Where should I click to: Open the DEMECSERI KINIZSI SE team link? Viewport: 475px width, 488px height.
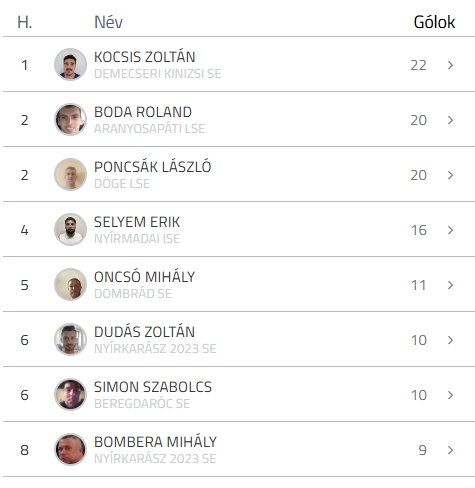click(158, 74)
